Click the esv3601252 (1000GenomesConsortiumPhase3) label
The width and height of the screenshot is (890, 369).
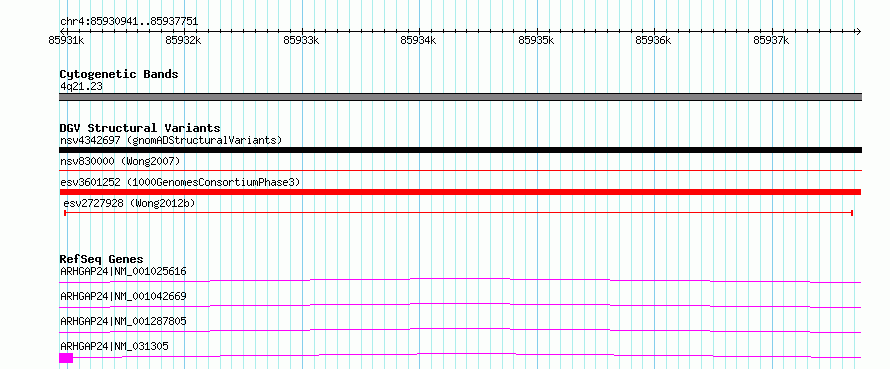(180, 182)
